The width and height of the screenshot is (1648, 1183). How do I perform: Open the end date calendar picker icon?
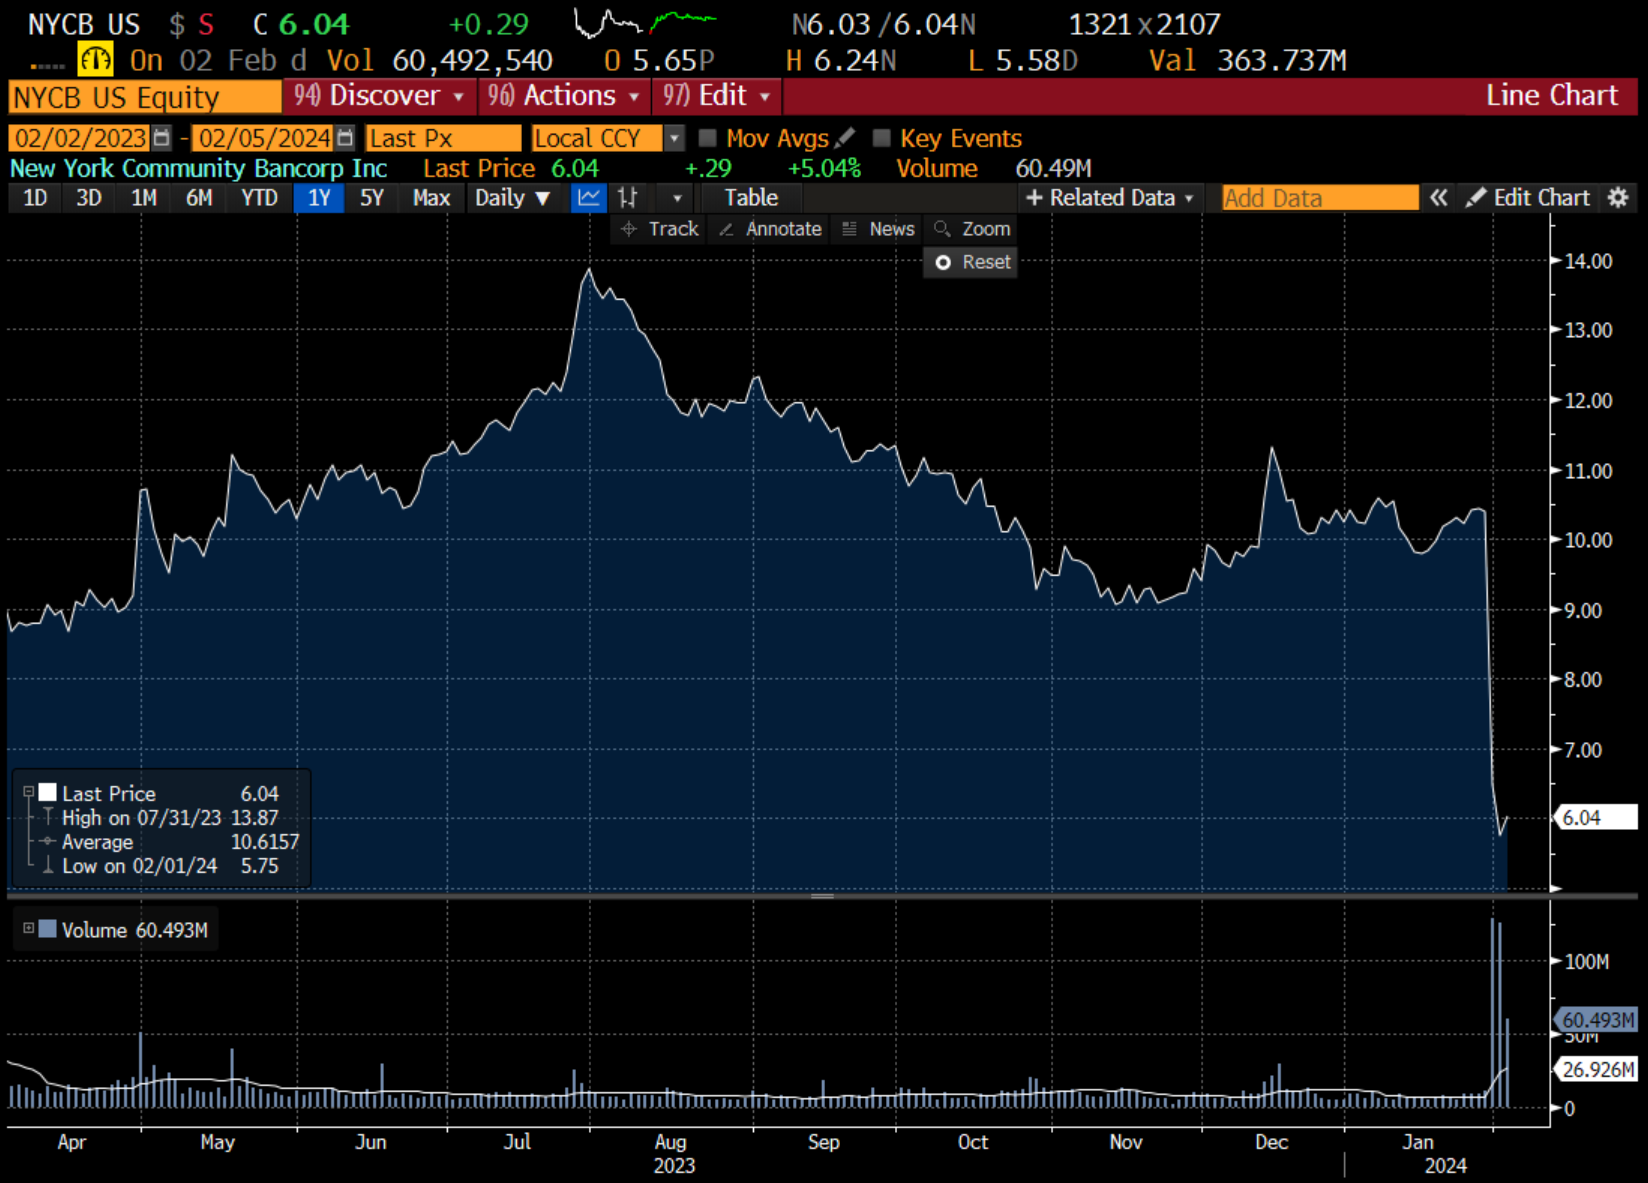pos(345,138)
